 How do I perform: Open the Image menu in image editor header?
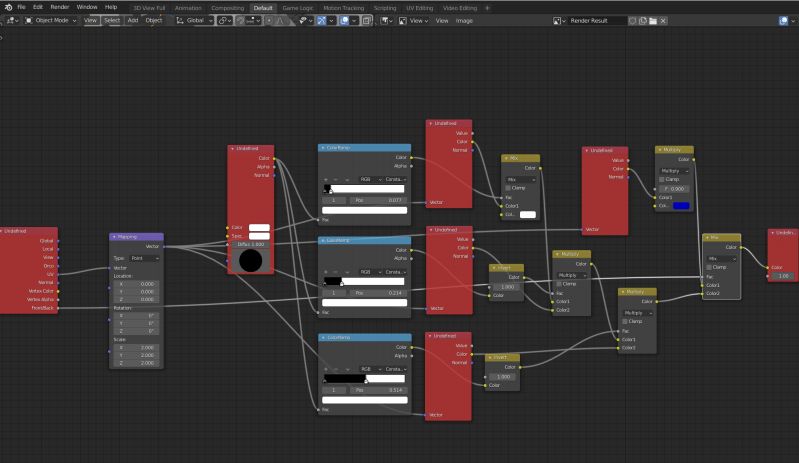(464, 21)
